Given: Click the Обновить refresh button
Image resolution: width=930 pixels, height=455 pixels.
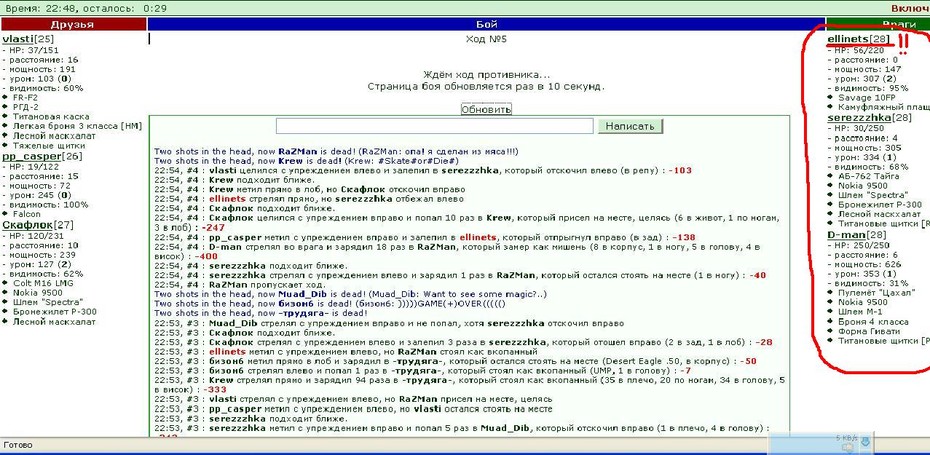Looking at the screenshot, I should (x=486, y=110).
